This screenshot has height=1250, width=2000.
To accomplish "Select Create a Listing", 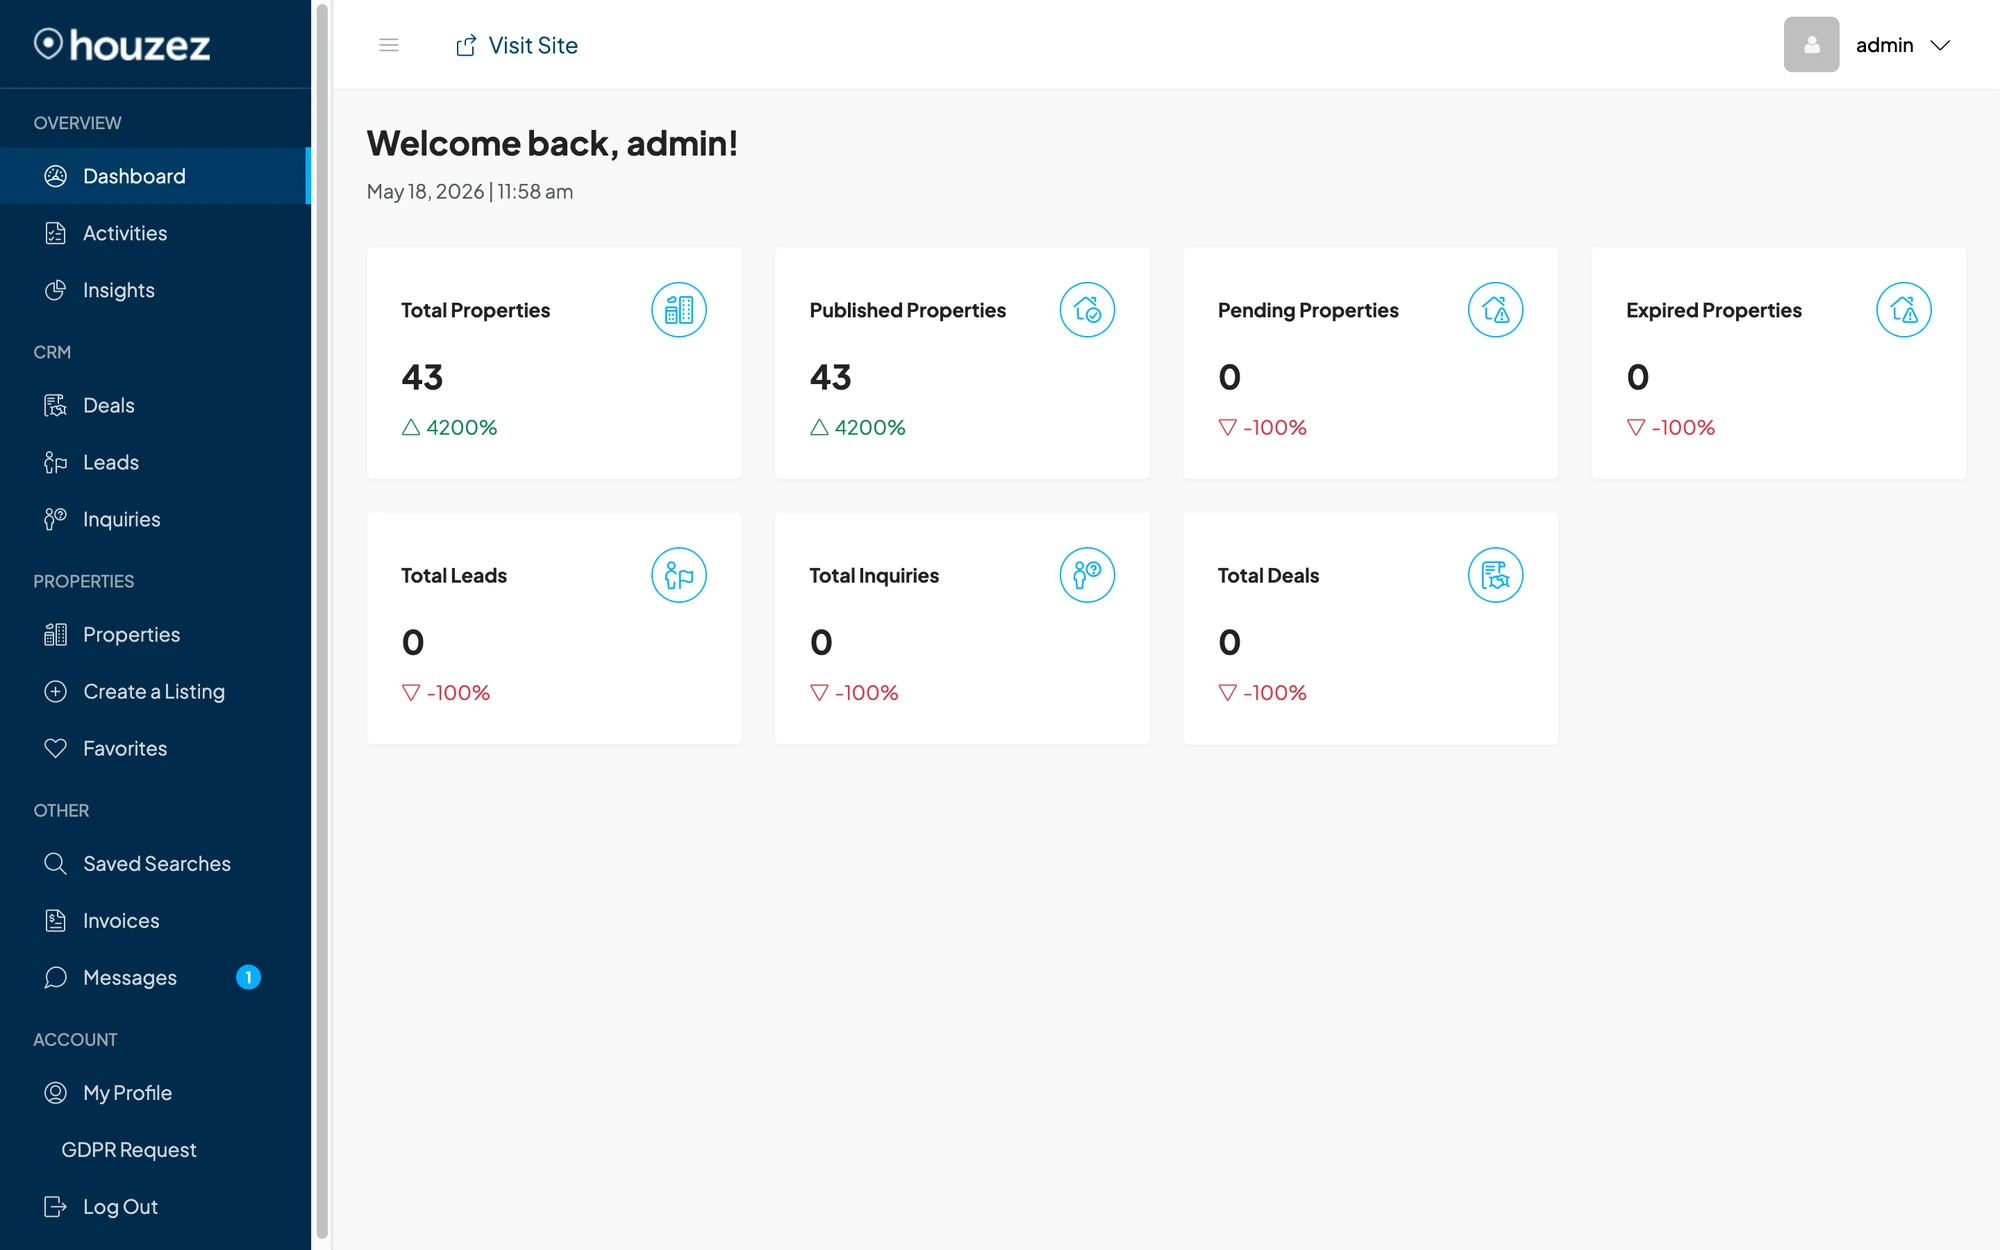I will pos(155,691).
